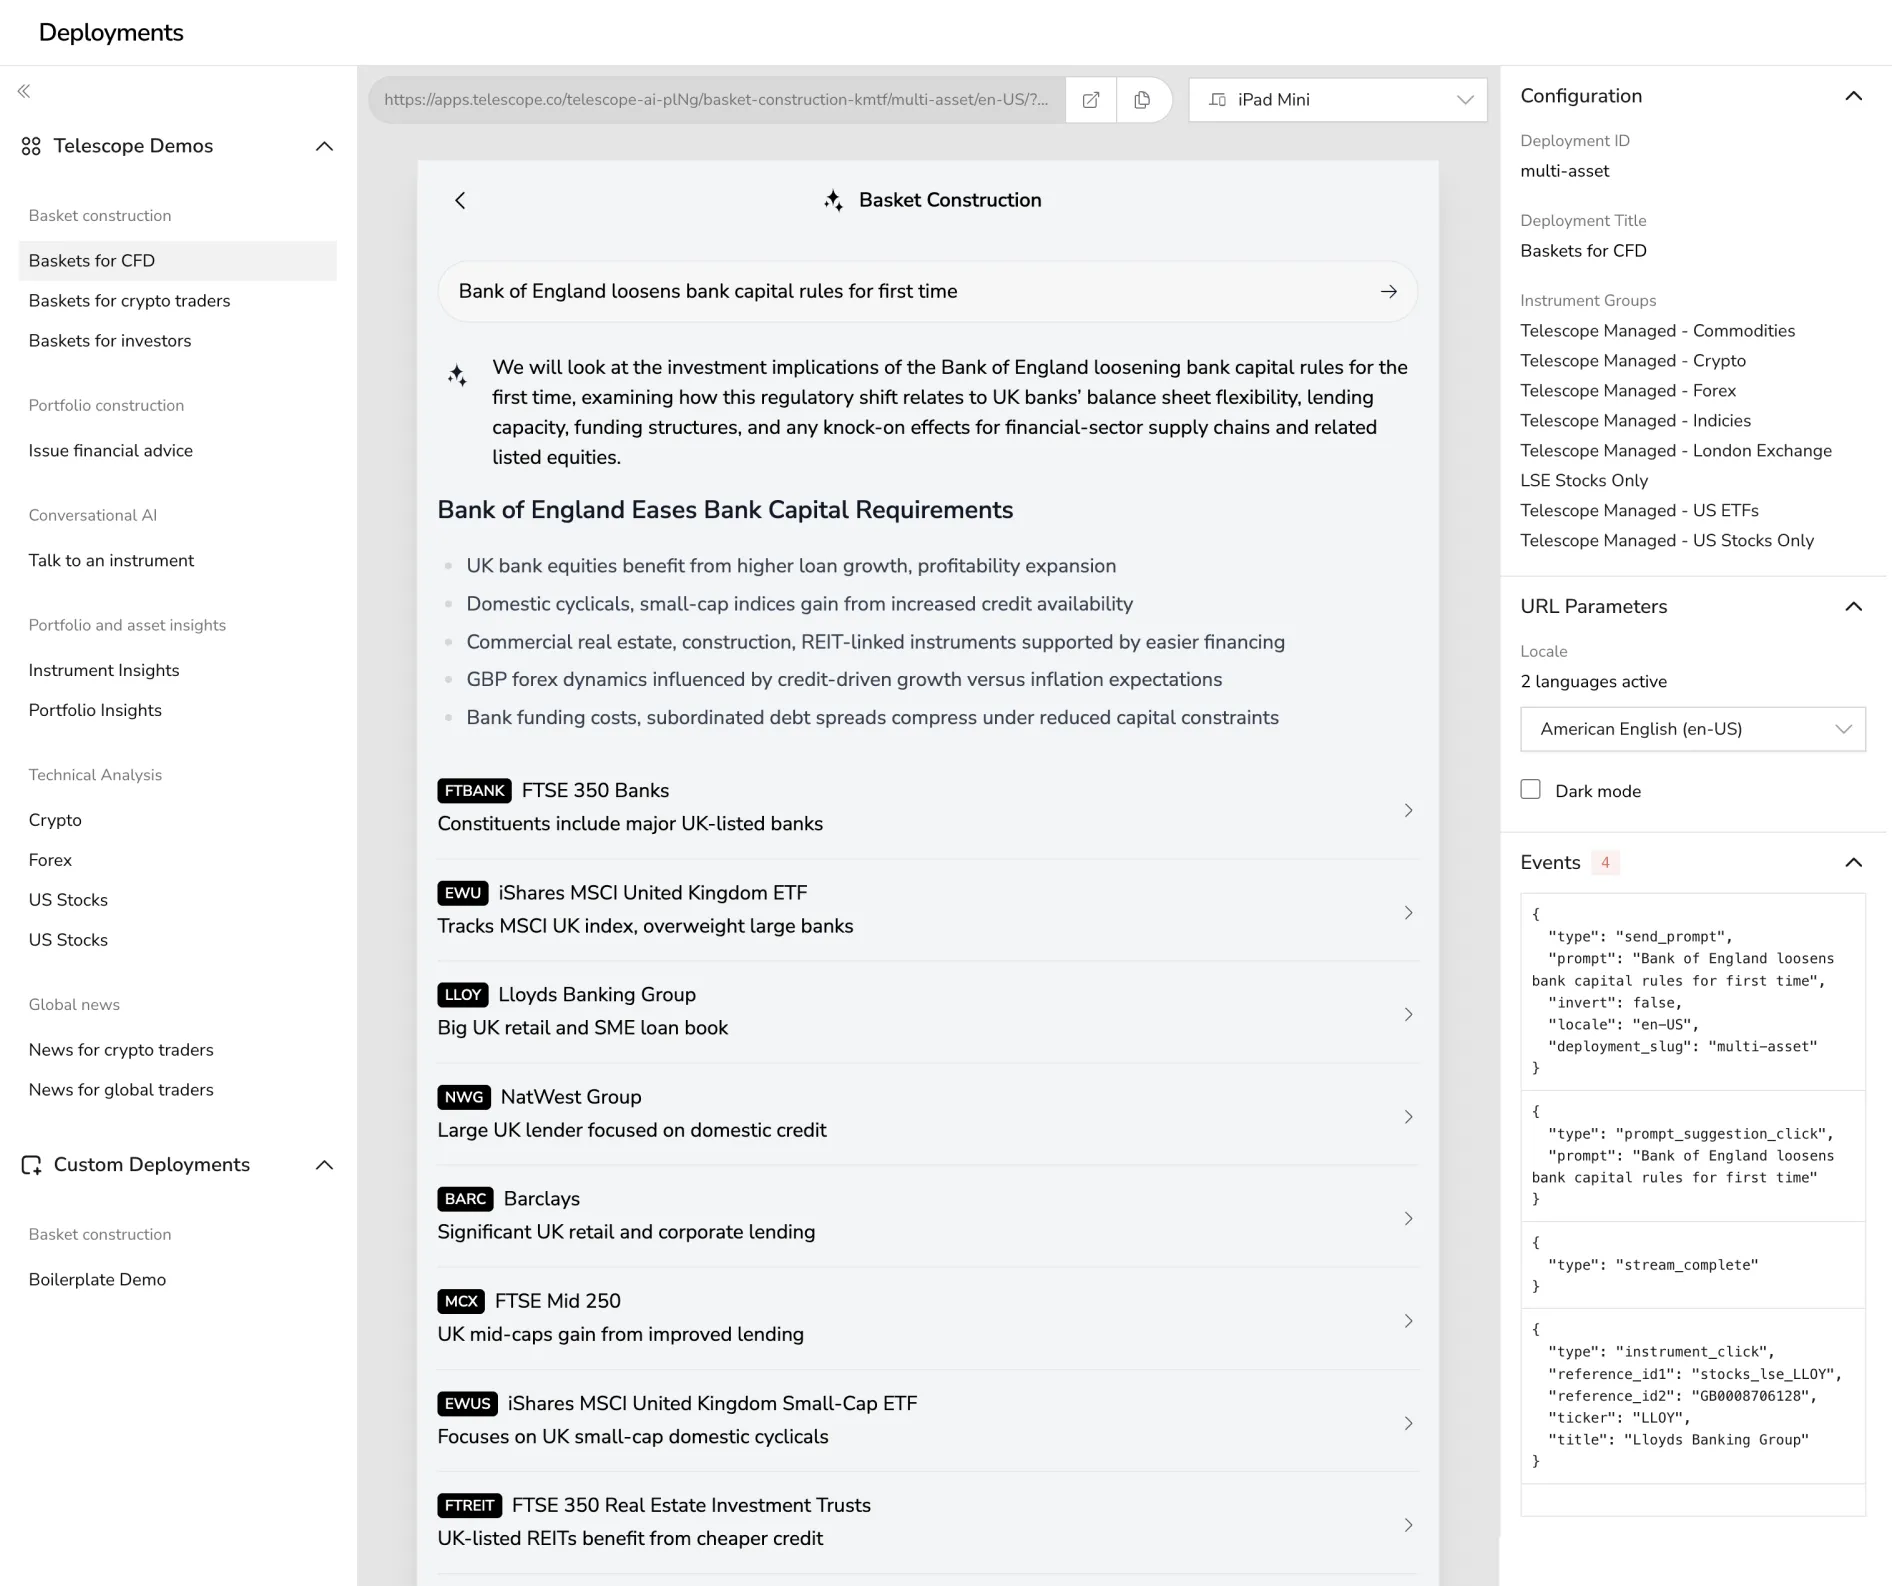Click the sparkle icon beside Basket Construction title
This screenshot has width=1892, height=1586.
click(x=833, y=200)
